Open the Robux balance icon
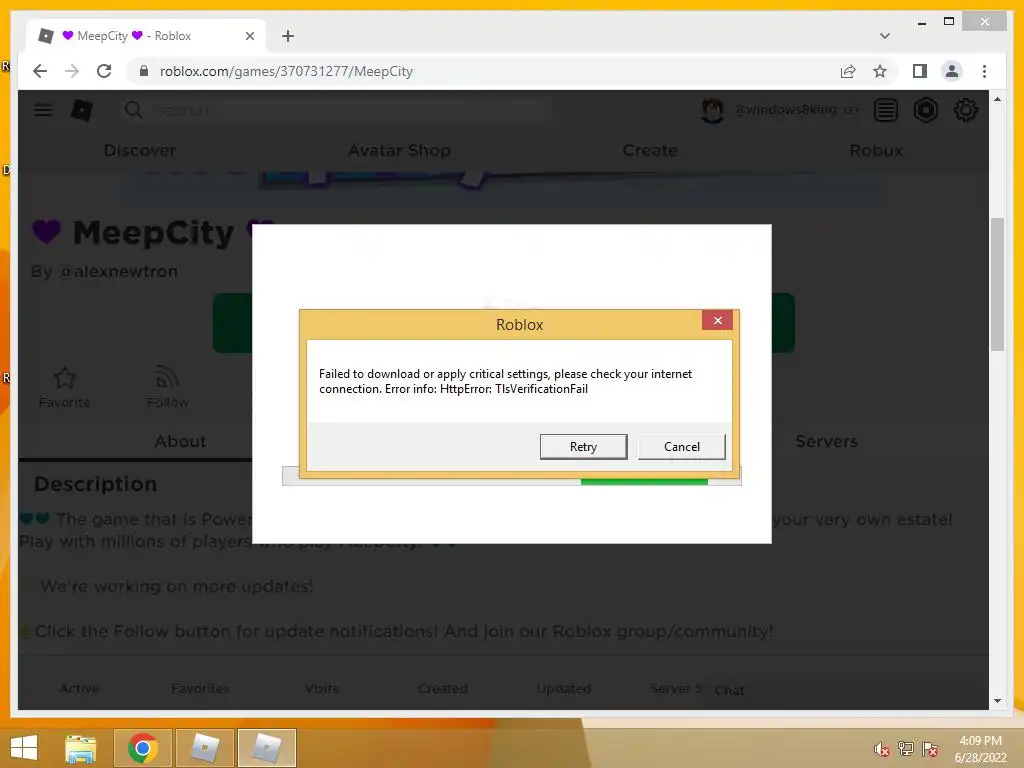 (x=925, y=110)
